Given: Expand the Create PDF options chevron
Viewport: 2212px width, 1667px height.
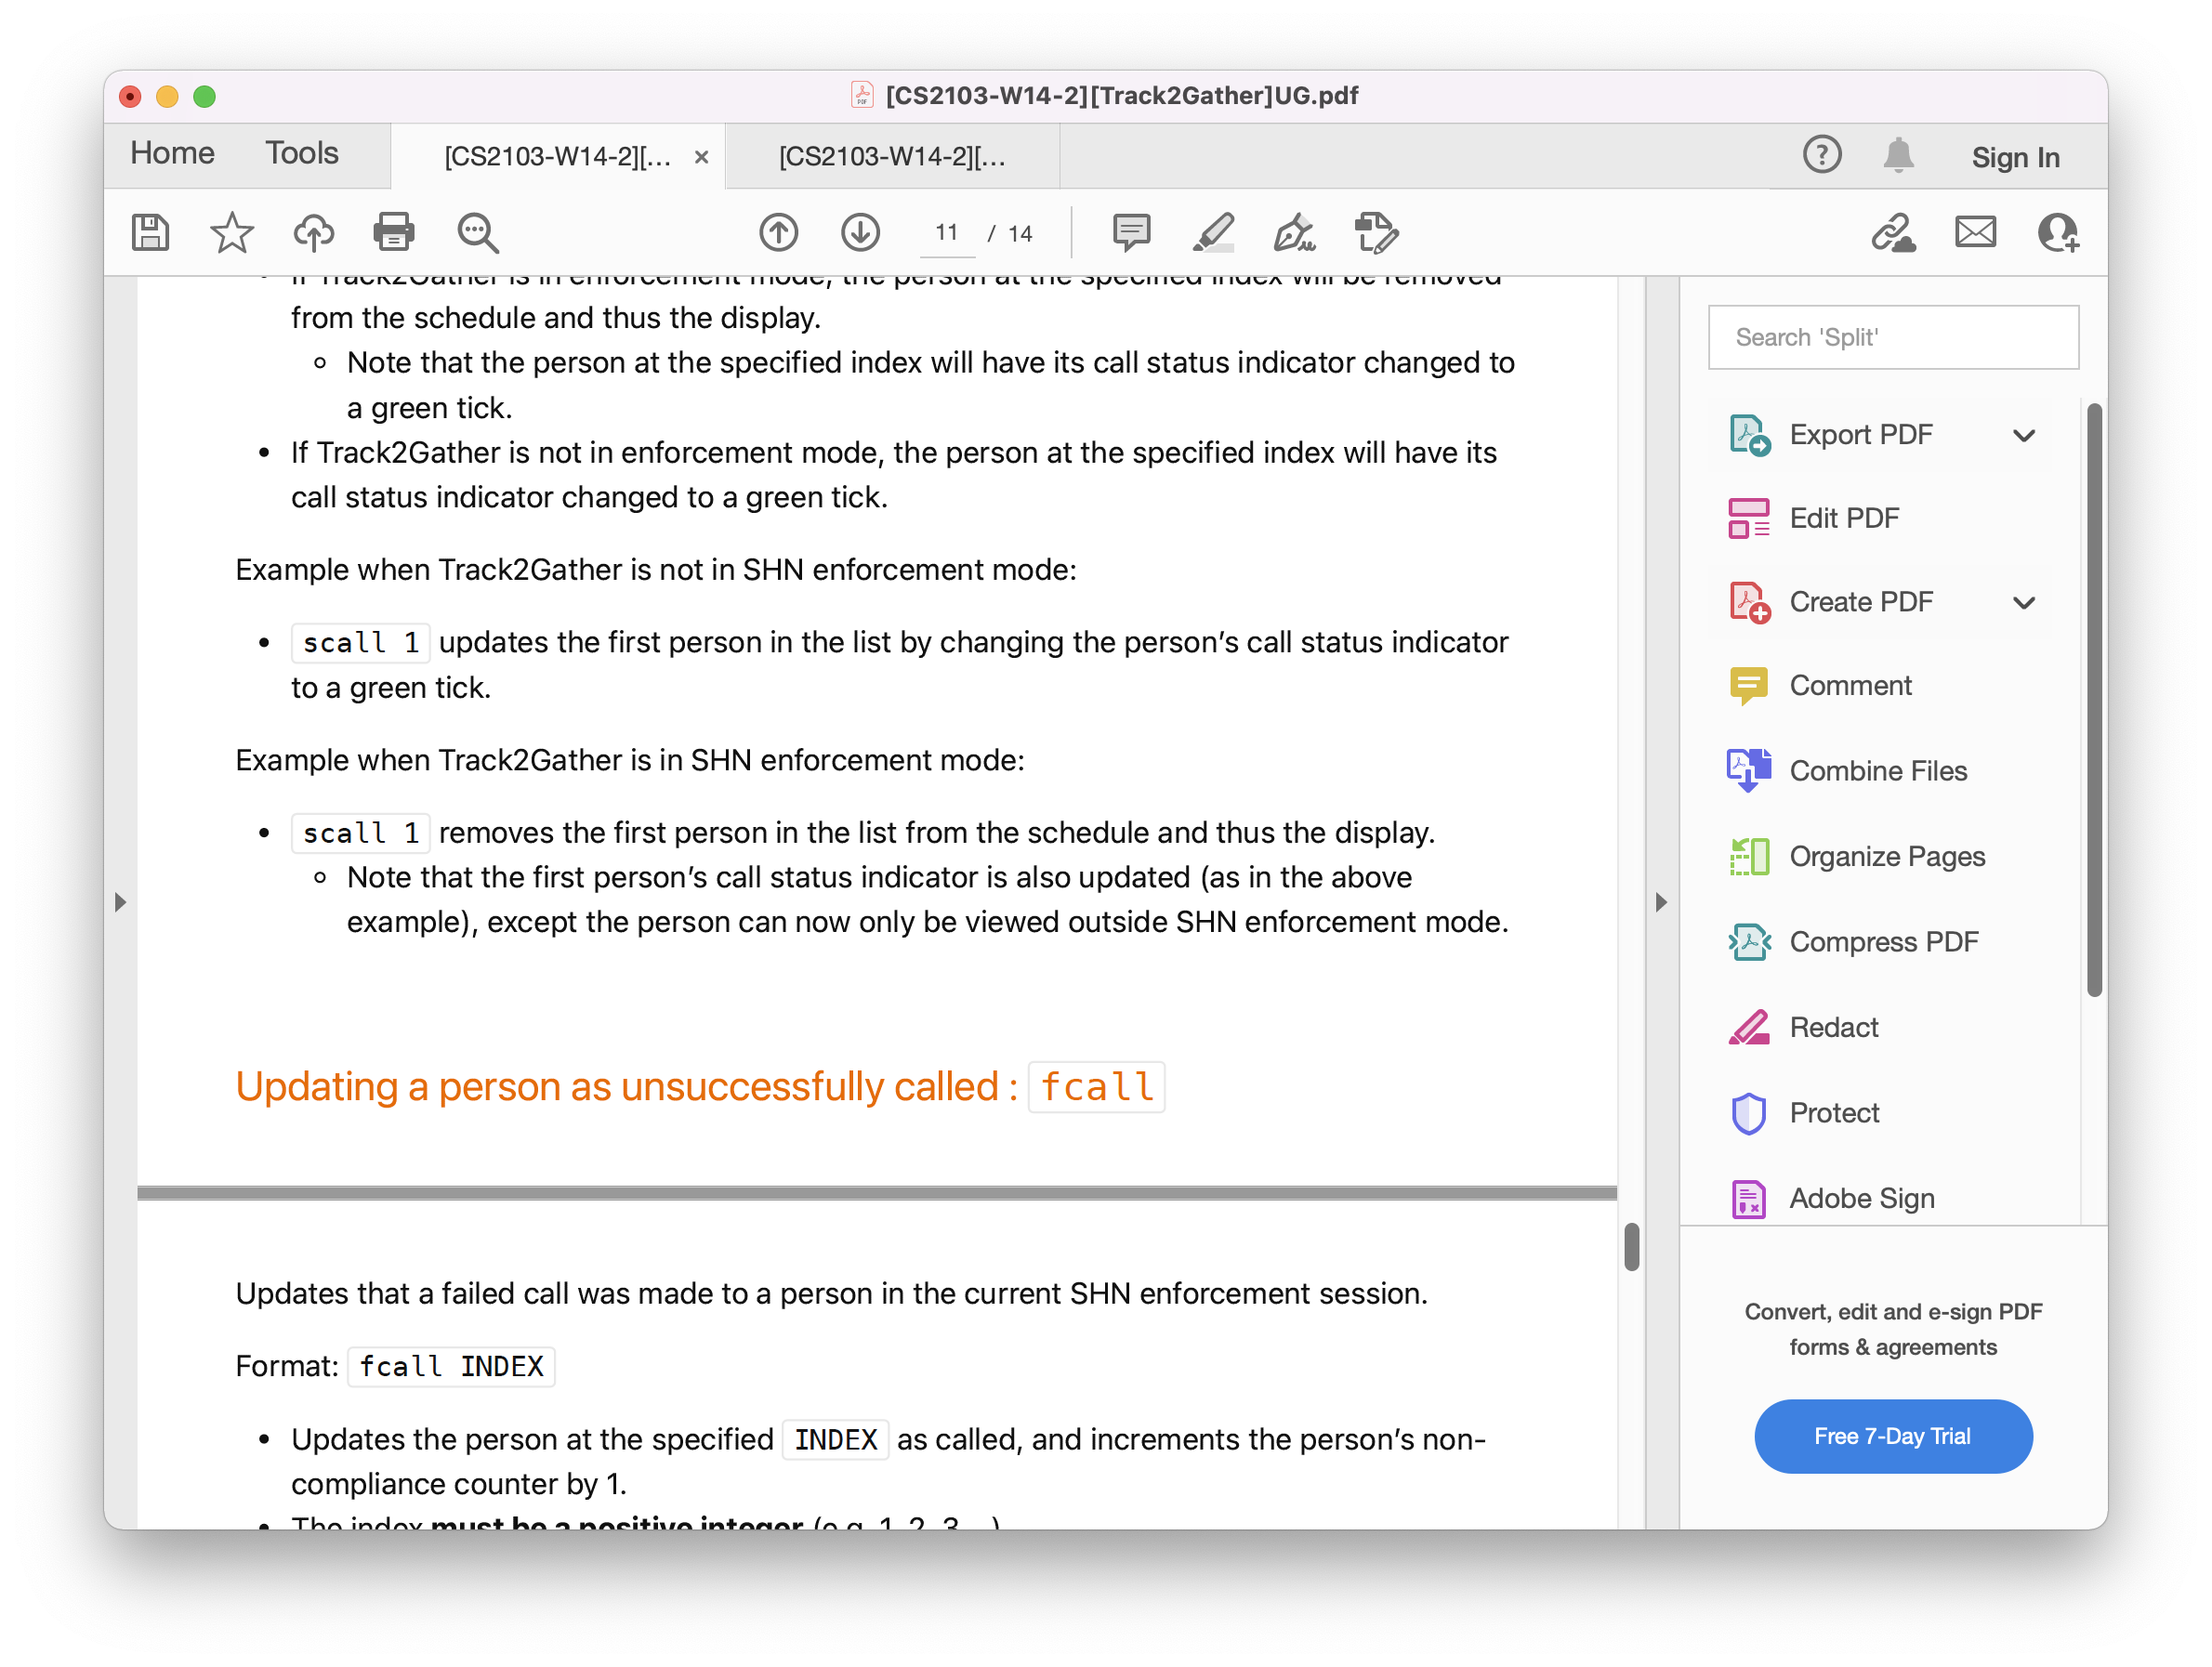Looking at the screenshot, I should pyautogui.click(x=2024, y=603).
